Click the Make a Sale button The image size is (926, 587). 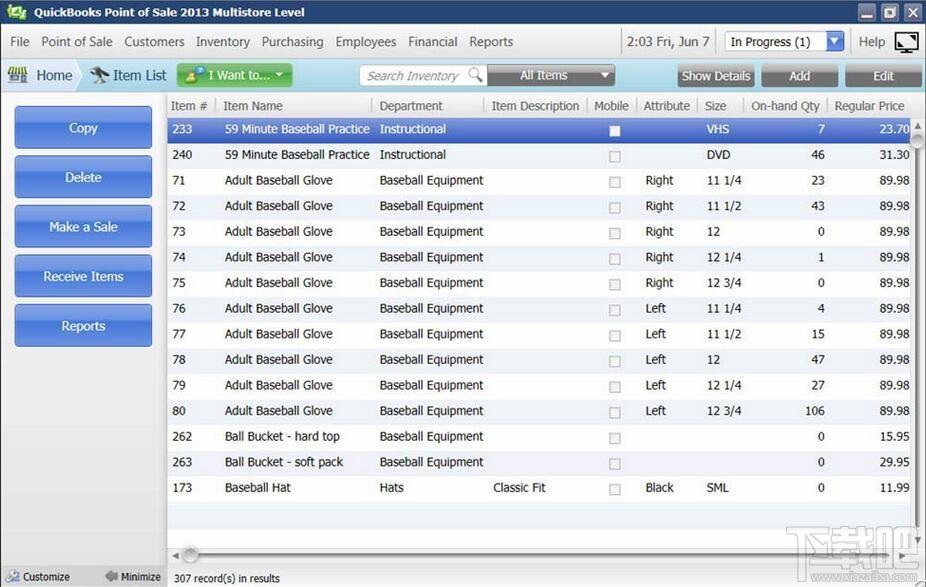83,226
